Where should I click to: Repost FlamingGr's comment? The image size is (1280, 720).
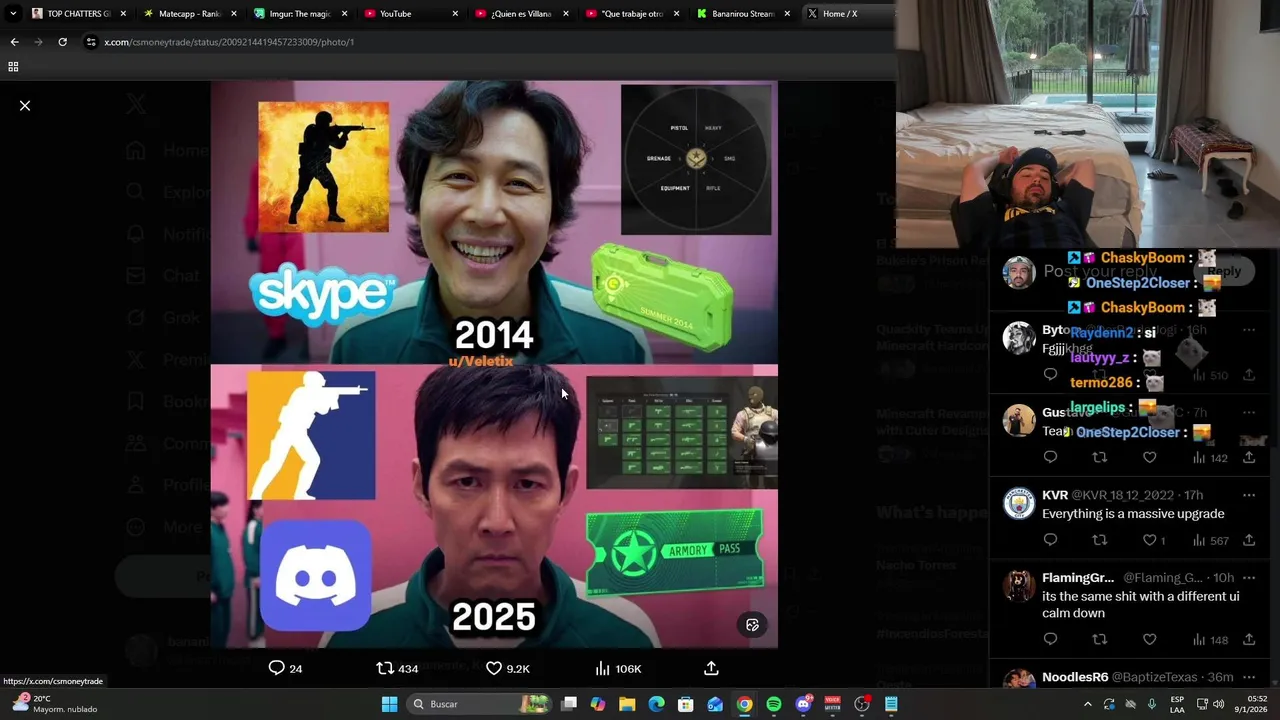click(x=1100, y=639)
